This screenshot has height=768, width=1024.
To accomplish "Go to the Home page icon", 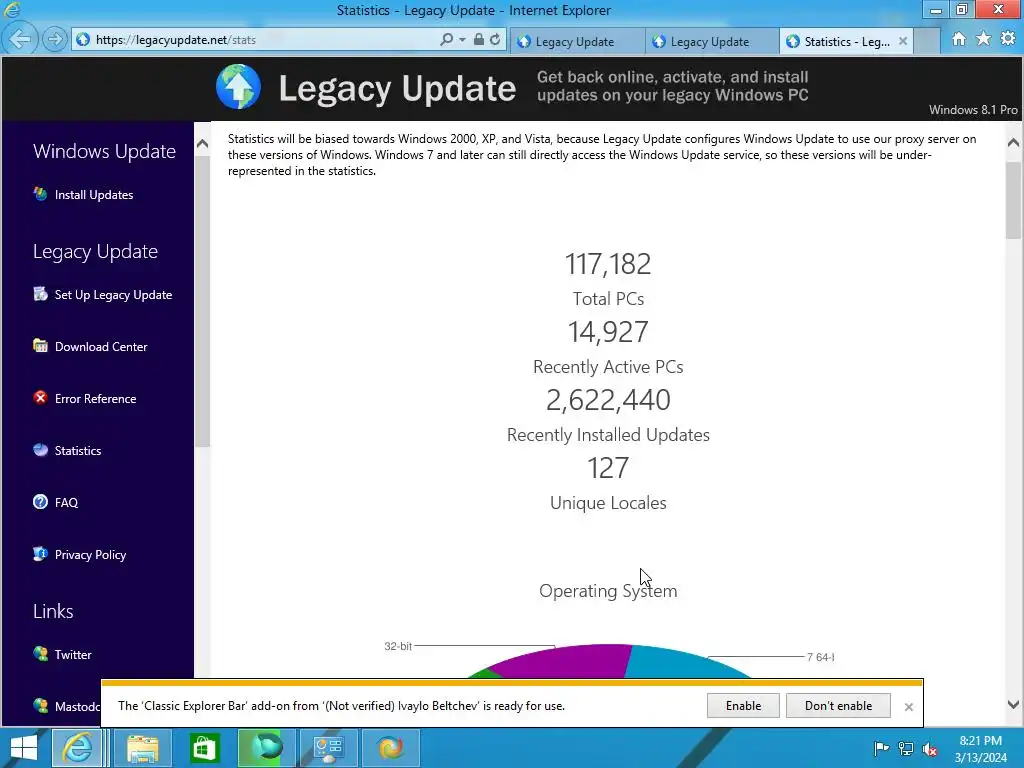I will tap(959, 39).
